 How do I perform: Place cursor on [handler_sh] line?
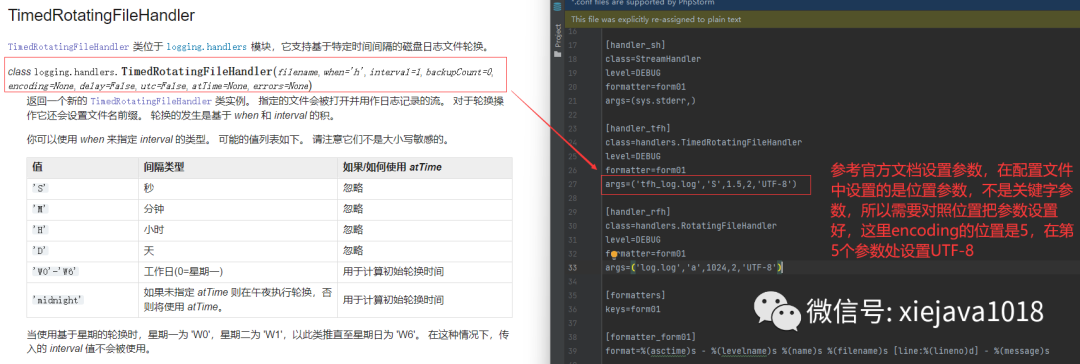click(x=635, y=46)
